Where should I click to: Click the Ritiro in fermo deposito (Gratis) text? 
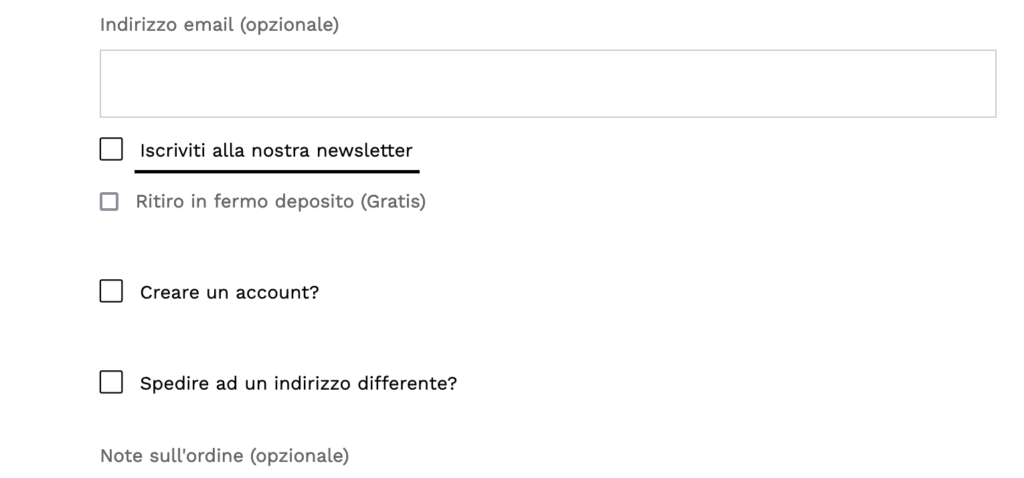coord(280,202)
